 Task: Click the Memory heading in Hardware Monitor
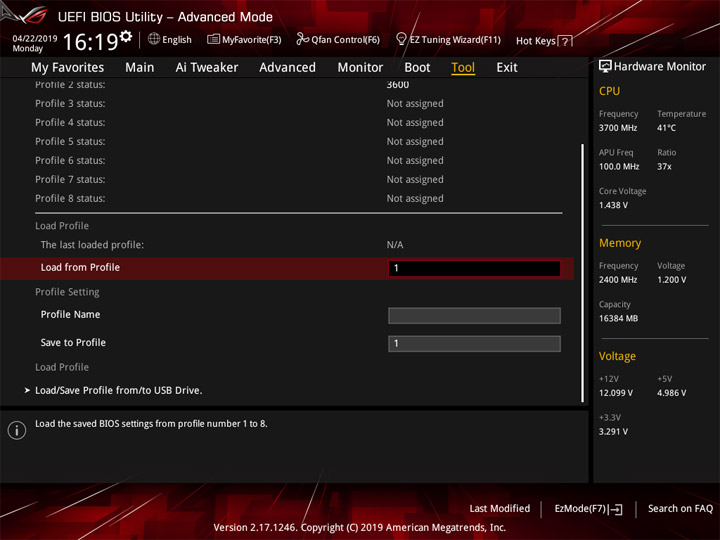(620, 243)
